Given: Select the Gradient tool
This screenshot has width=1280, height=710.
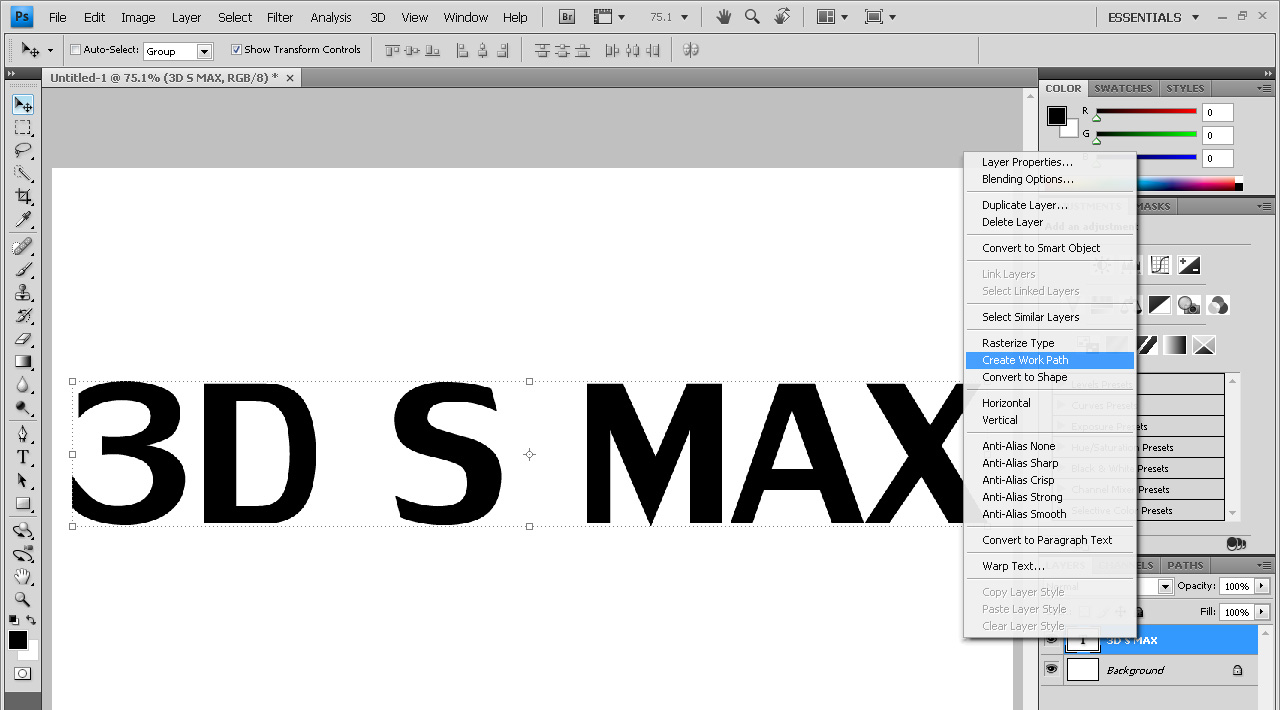Looking at the screenshot, I should [x=23, y=362].
